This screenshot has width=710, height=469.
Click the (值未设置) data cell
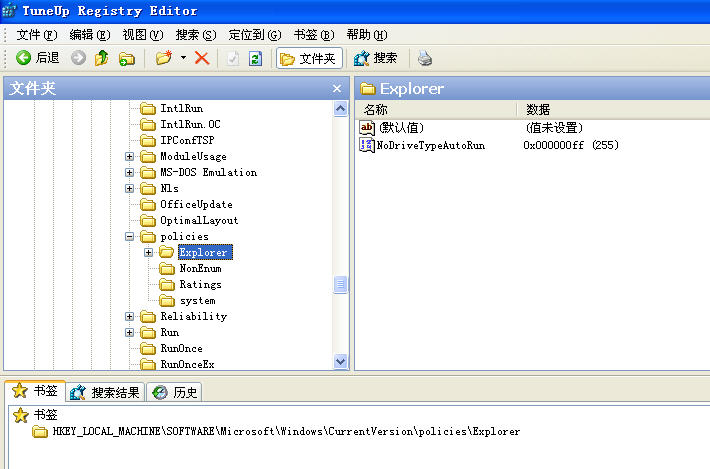click(554, 128)
